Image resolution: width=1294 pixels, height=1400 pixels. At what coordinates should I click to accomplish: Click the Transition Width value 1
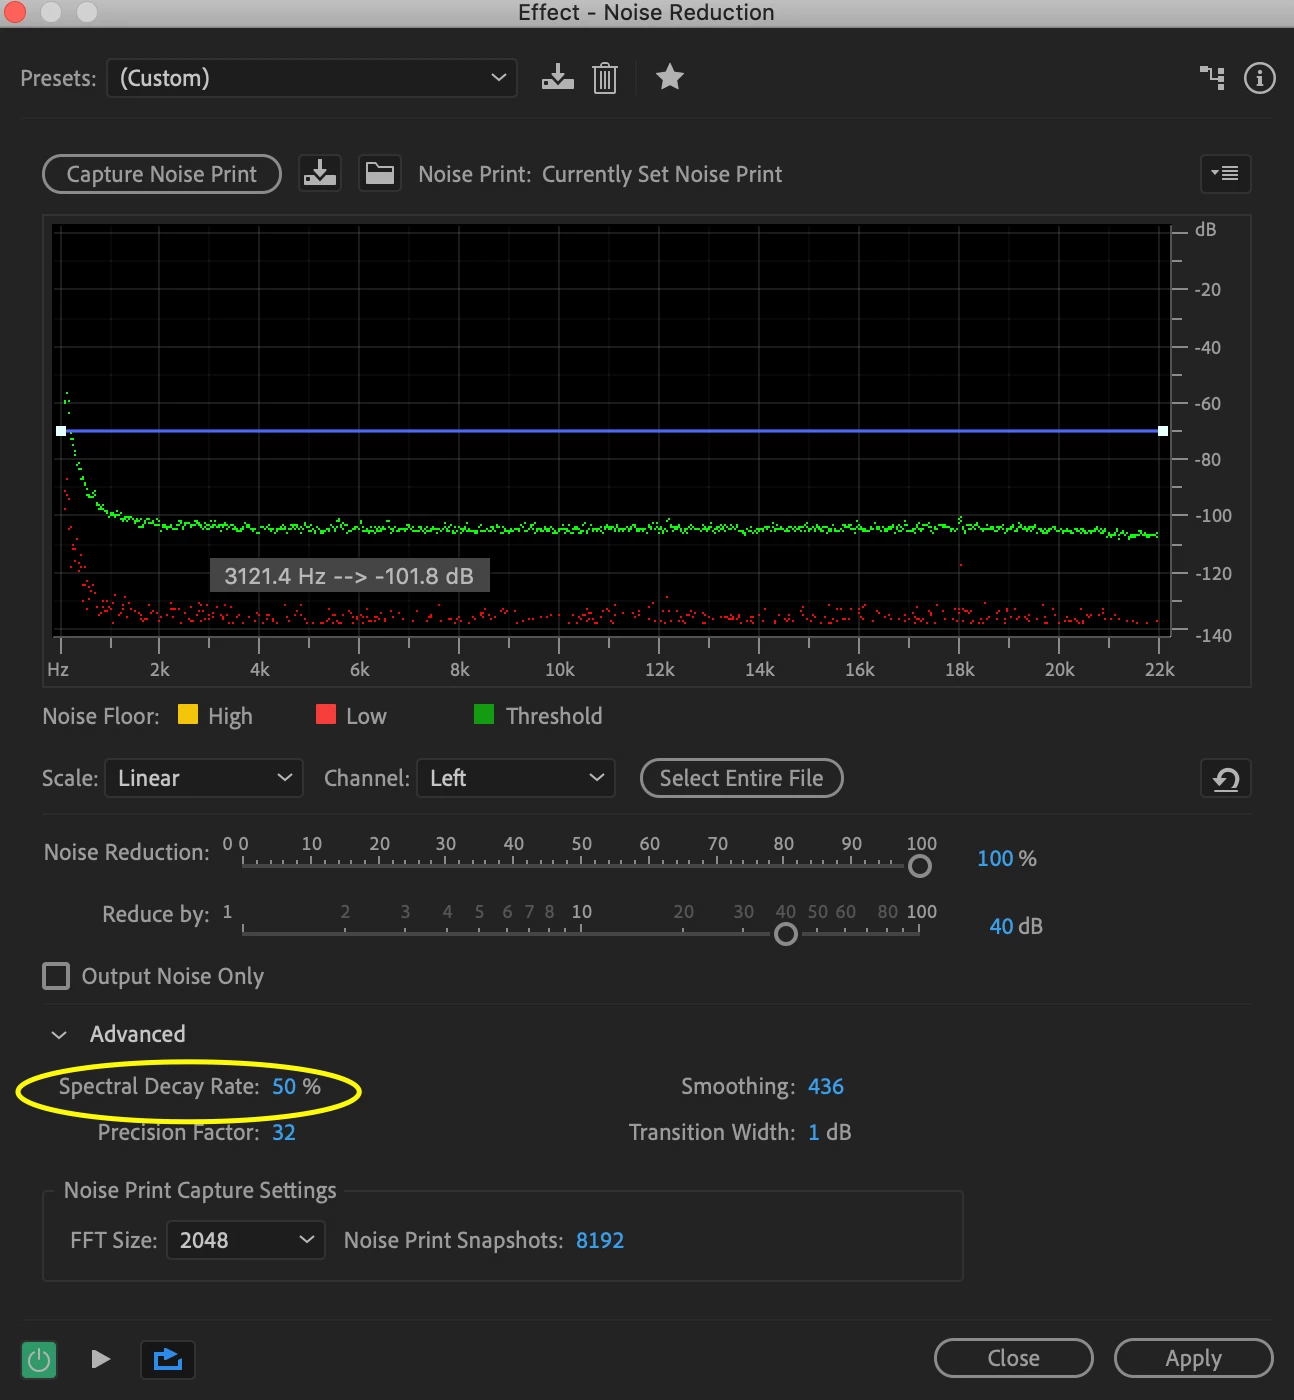(x=814, y=1132)
